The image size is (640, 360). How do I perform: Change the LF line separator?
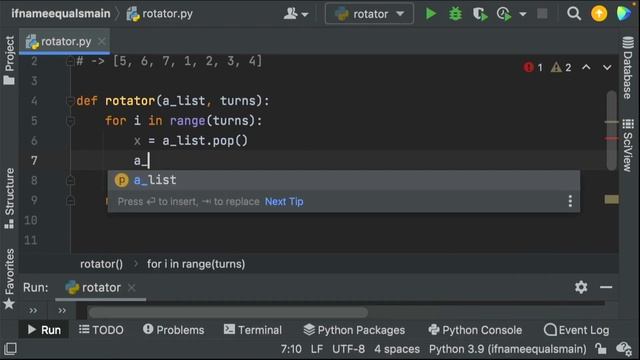[317, 349]
